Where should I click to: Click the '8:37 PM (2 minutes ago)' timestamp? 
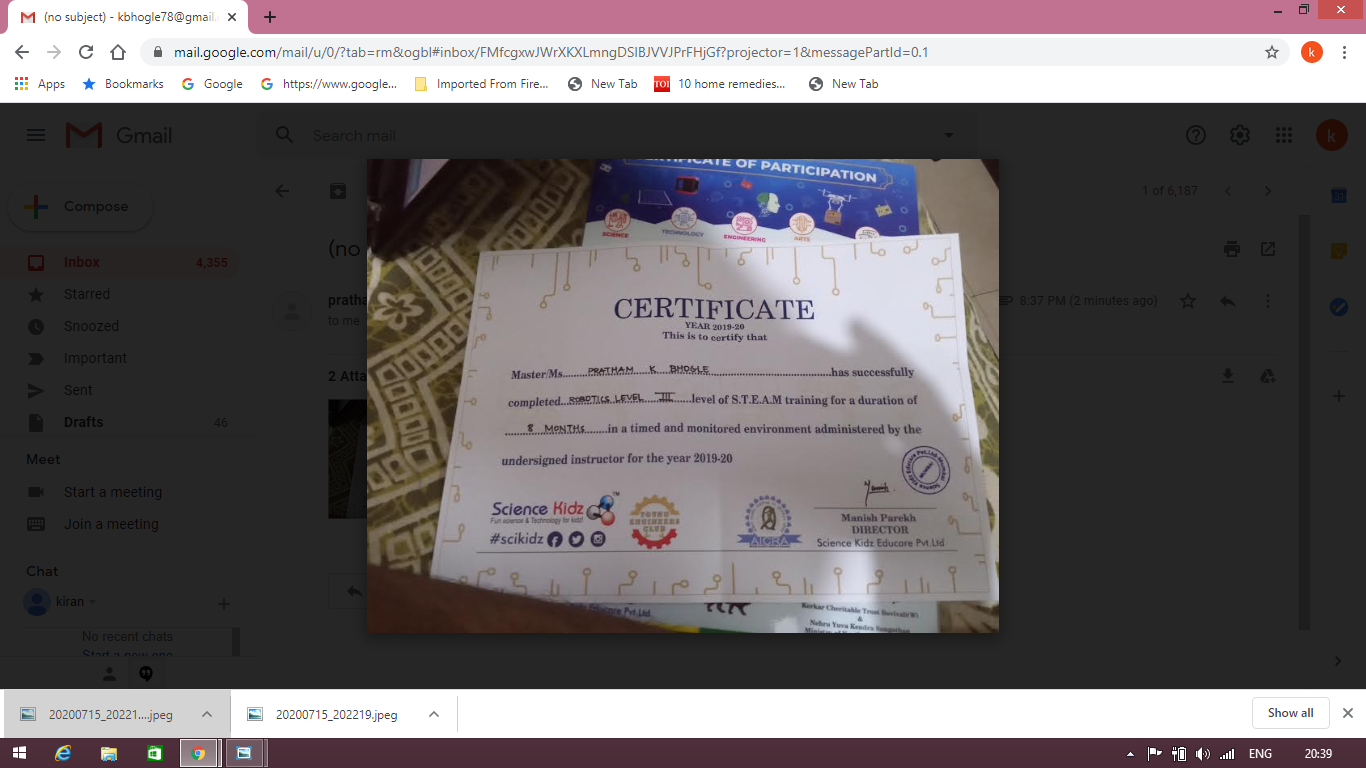(x=1089, y=301)
